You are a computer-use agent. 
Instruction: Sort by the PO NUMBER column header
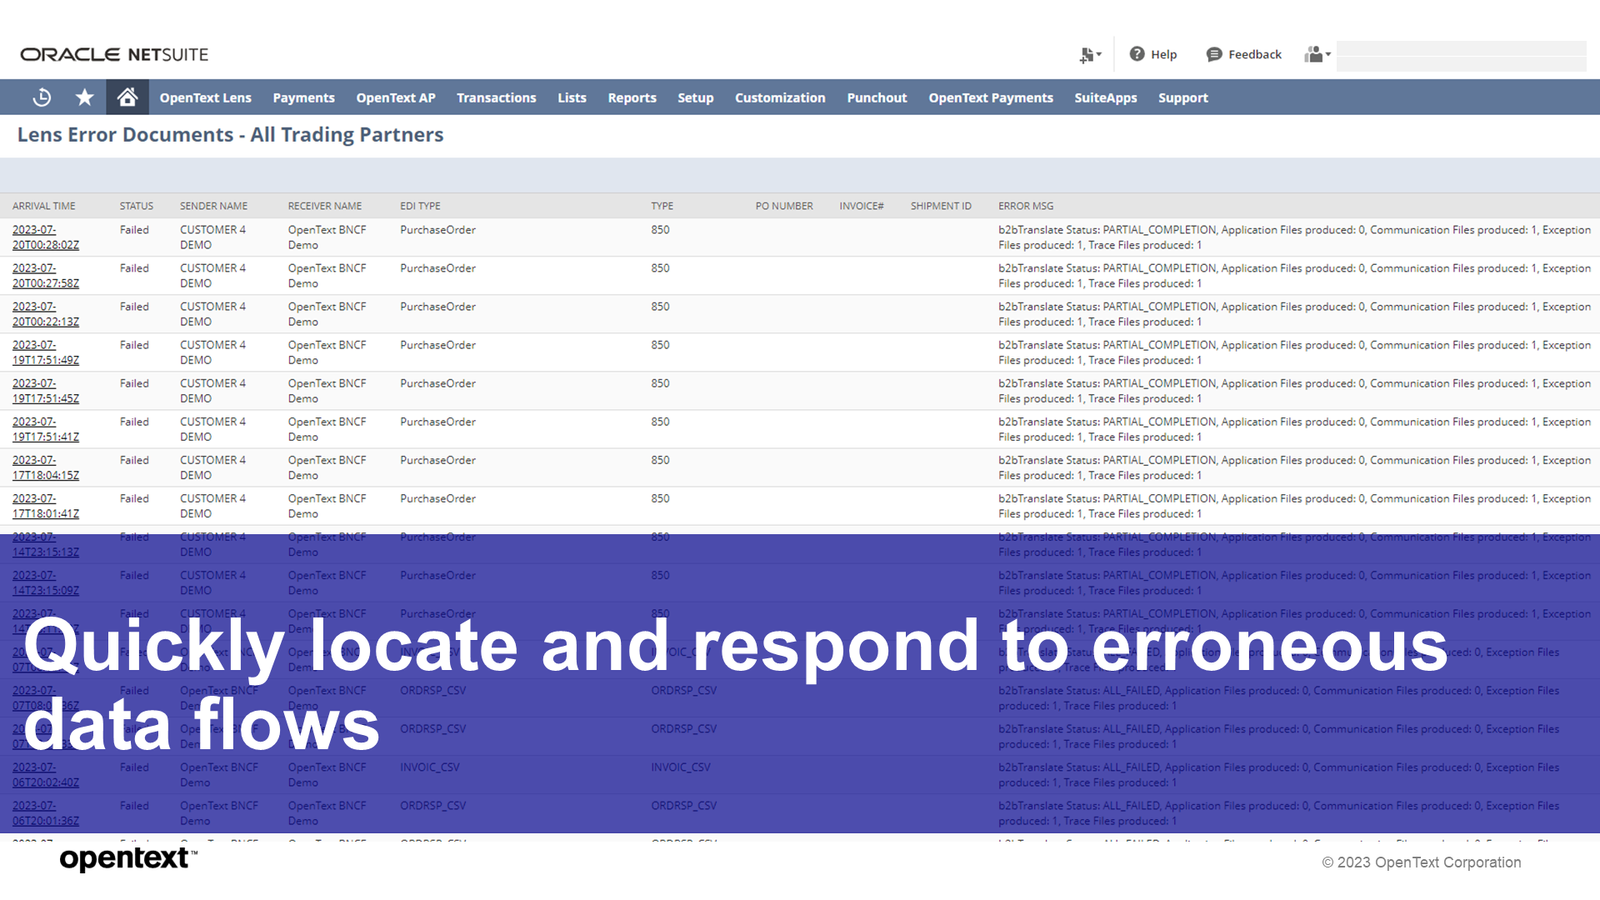pyautogui.click(x=784, y=206)
